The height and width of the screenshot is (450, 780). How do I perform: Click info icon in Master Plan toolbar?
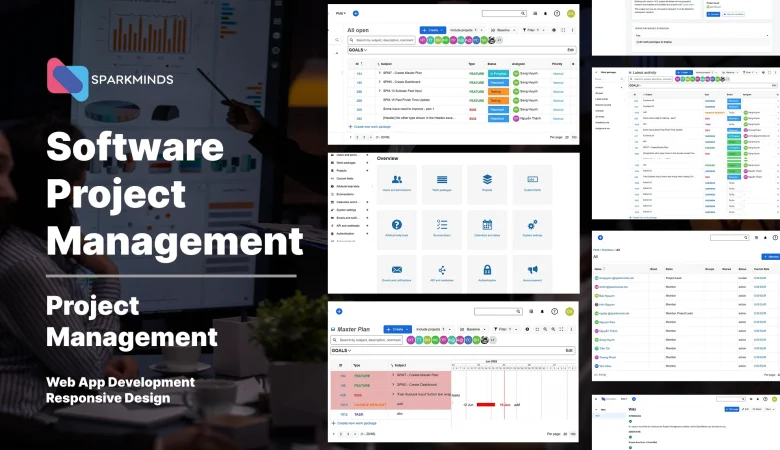(527, 329)
